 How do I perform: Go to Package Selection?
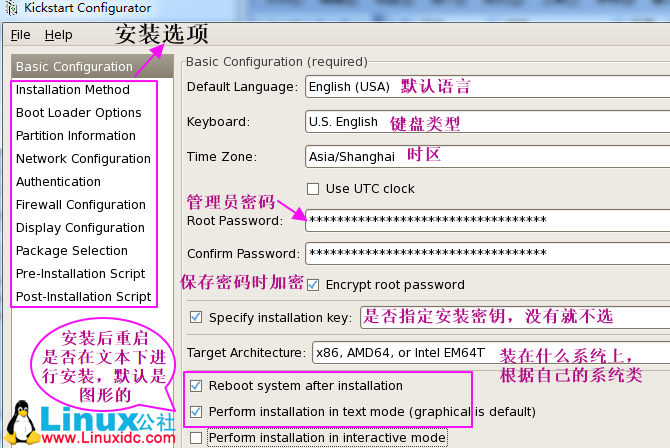click(x=72, y=251)
